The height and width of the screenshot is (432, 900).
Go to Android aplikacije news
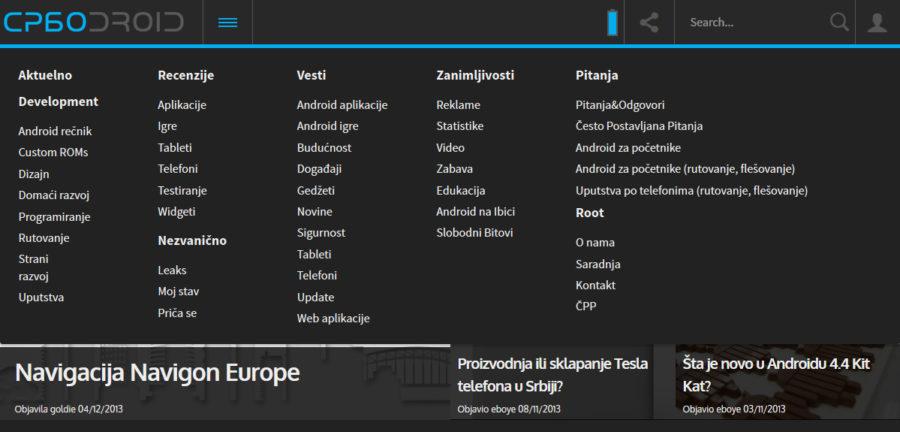[342, 105]
